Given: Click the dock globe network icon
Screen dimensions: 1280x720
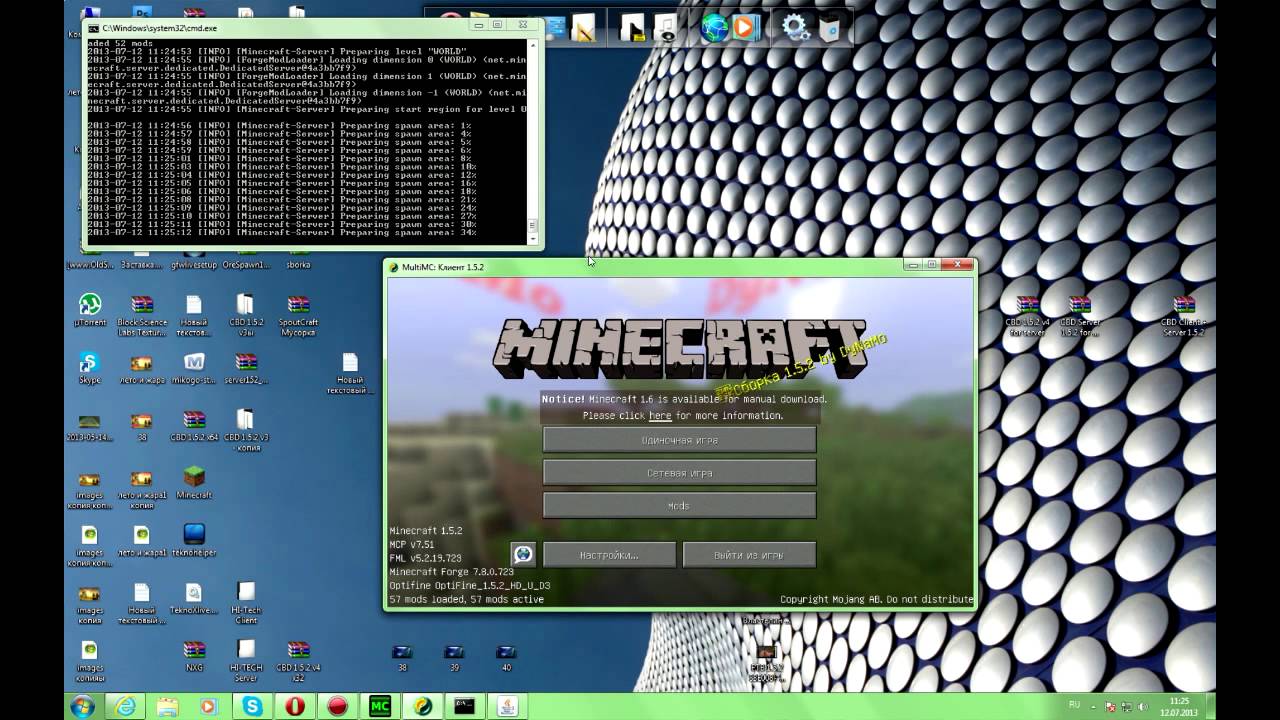Looking at the screenshot, I should [714, 27].
